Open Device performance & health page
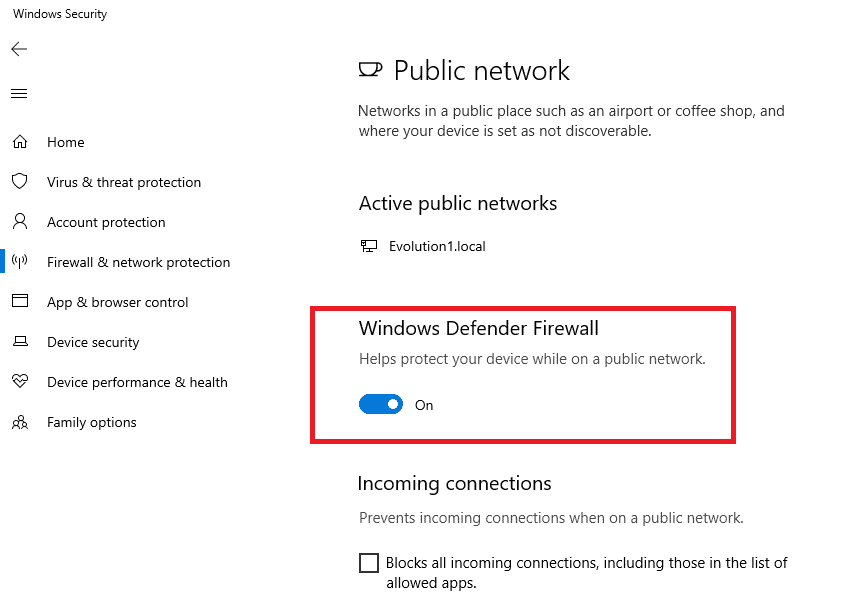Screen dimensions: 859x610 tap(137, 382)
